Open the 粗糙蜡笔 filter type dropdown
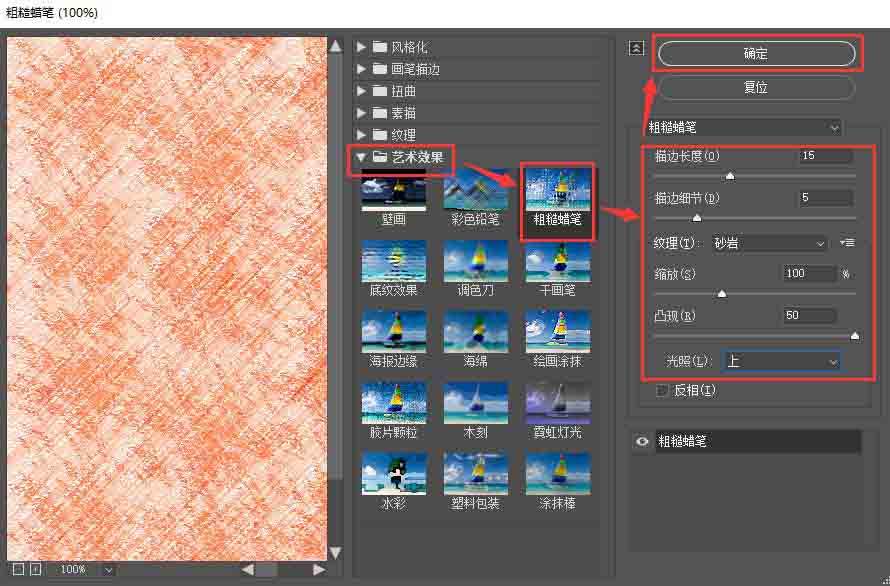Screen dimensions: 890x586 (x=744, y=128)
